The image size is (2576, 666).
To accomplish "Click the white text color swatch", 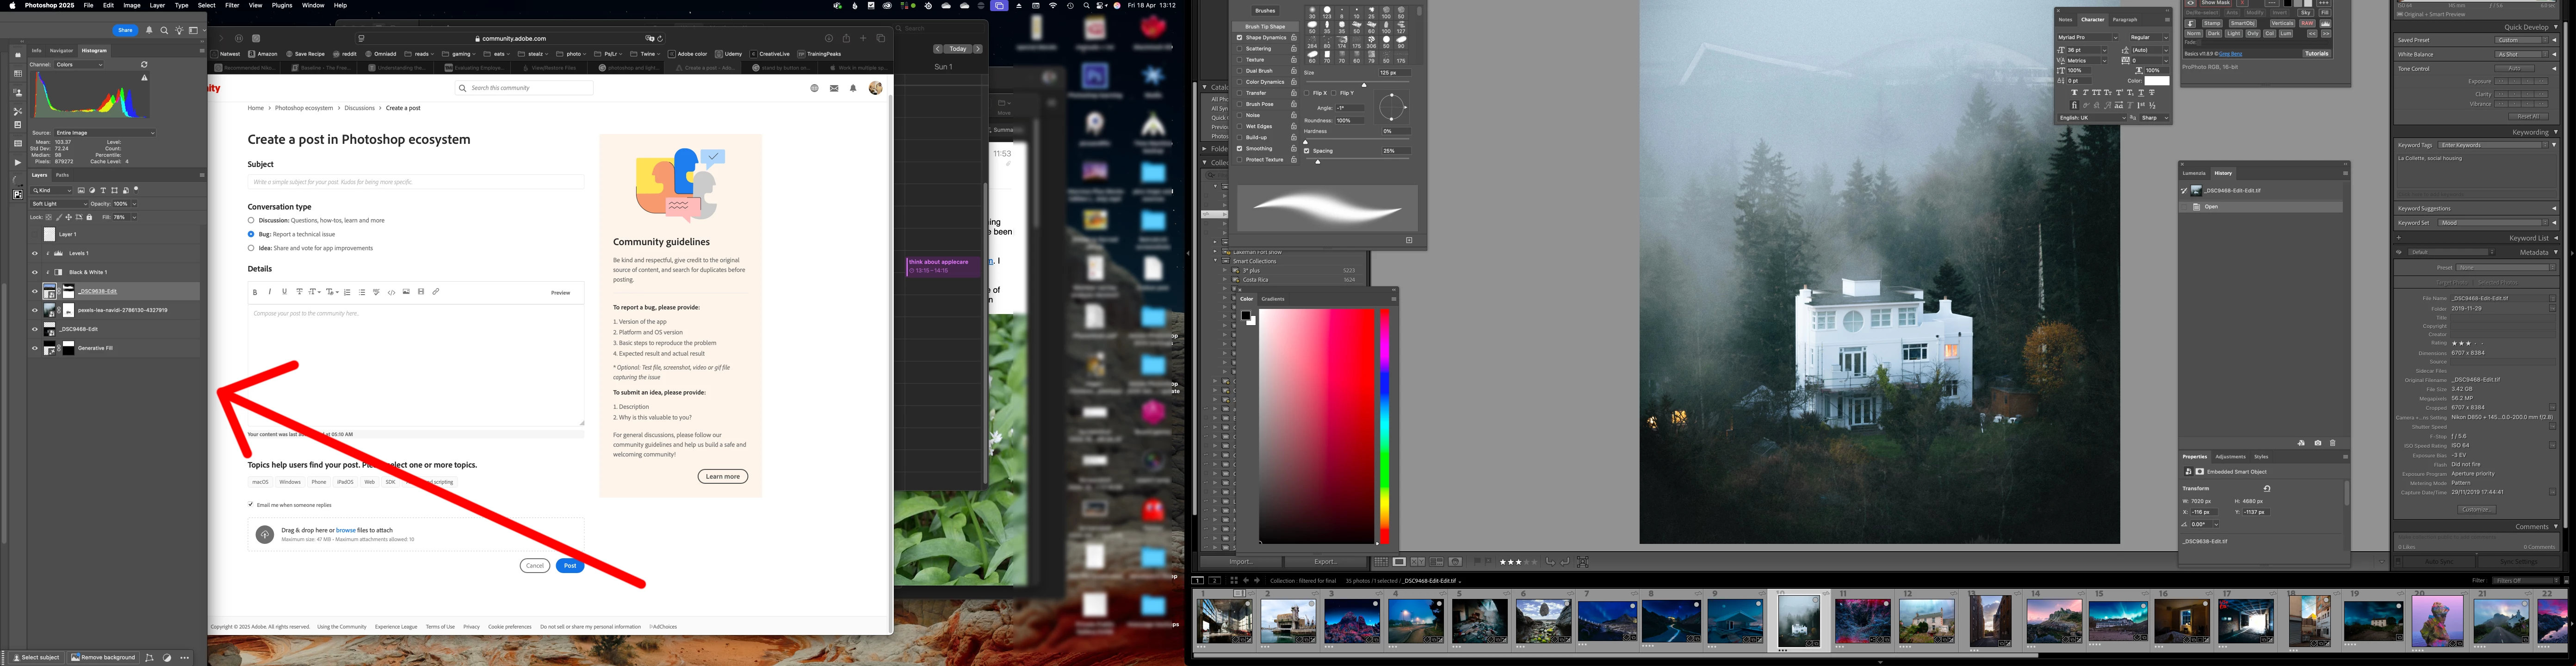I will (2157, 81).
